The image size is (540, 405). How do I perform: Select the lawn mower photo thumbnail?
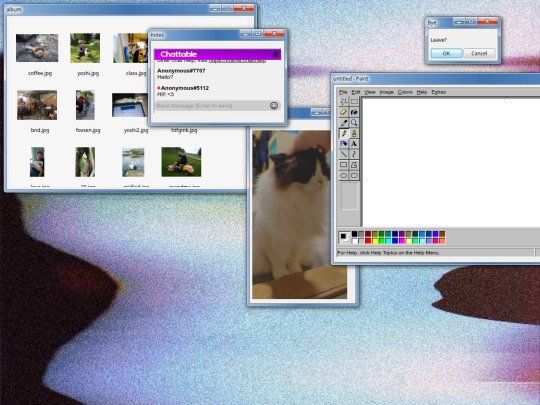[181, 162]
